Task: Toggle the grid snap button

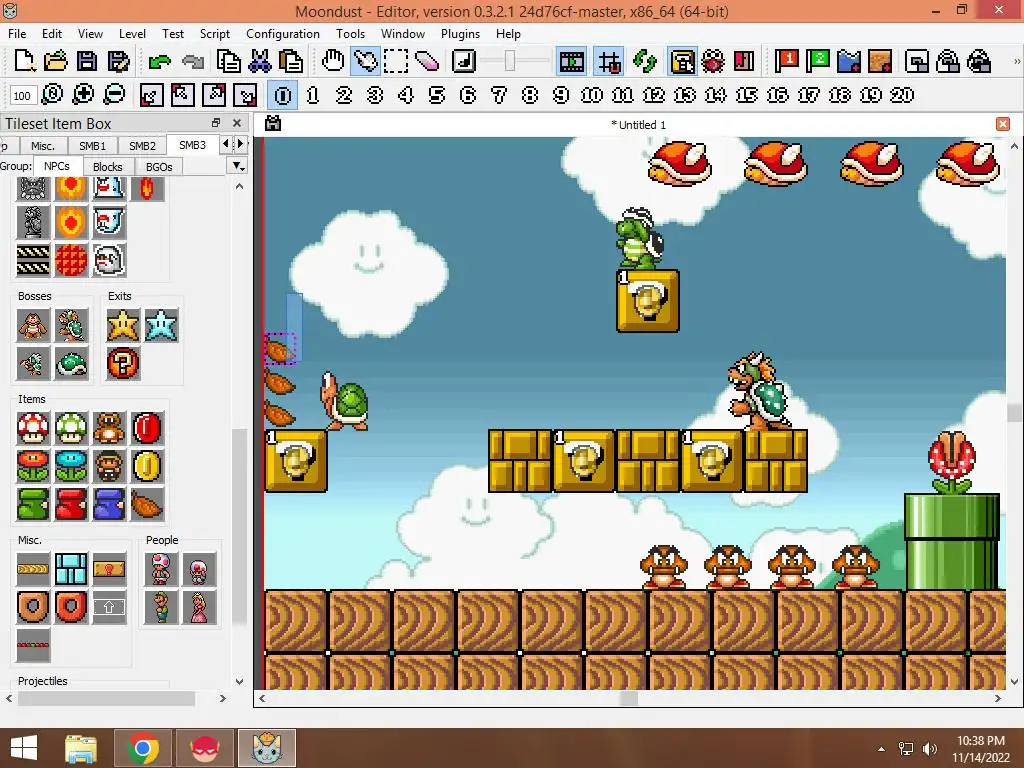Action: pos(609,61)
